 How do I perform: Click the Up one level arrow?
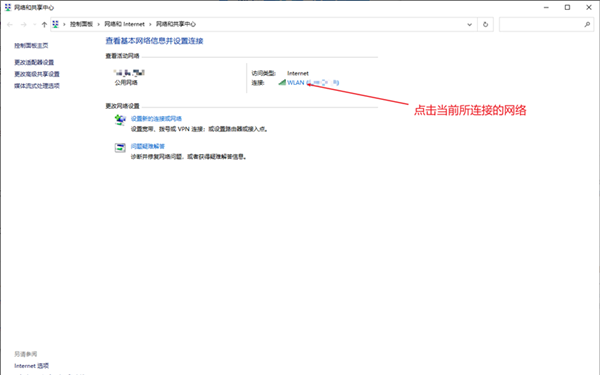tap(44, 24)
